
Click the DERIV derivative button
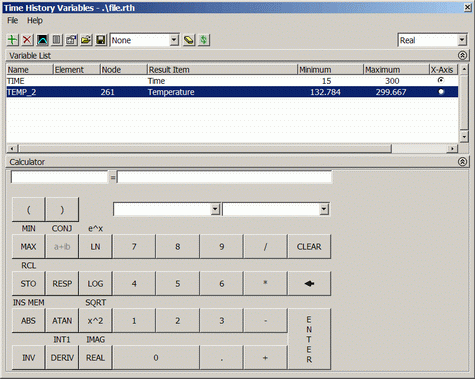point(62,357)
